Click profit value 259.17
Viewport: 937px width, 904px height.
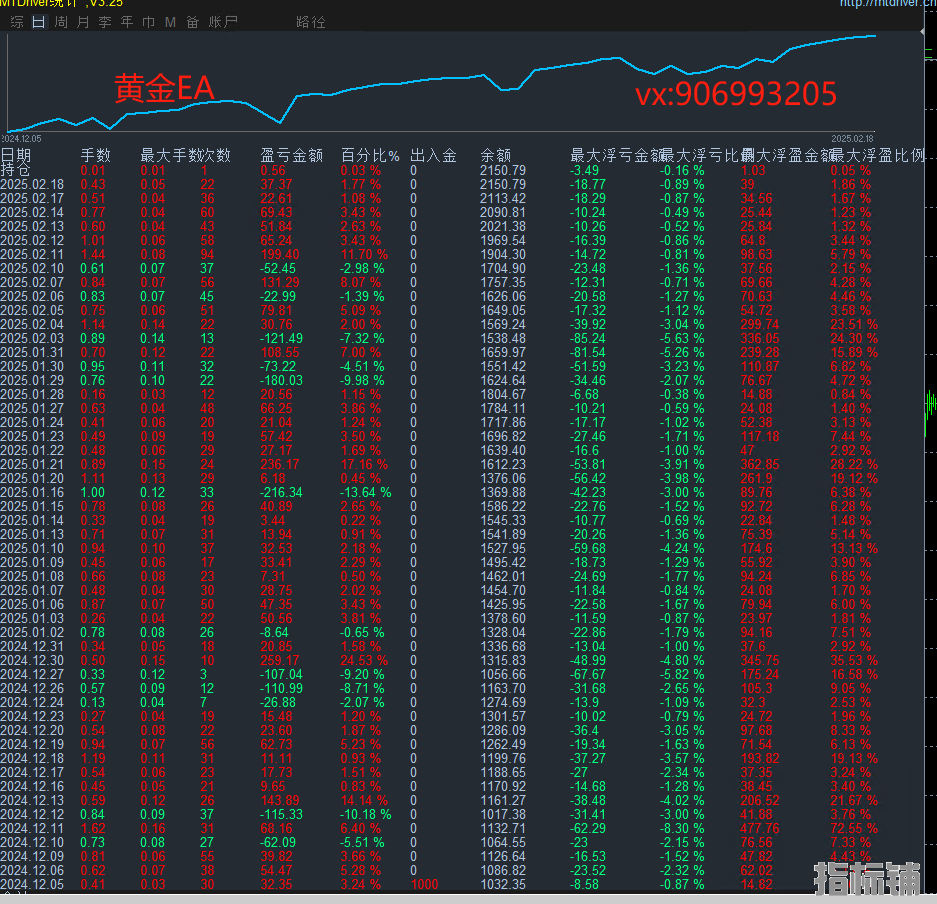pos(280,660)
